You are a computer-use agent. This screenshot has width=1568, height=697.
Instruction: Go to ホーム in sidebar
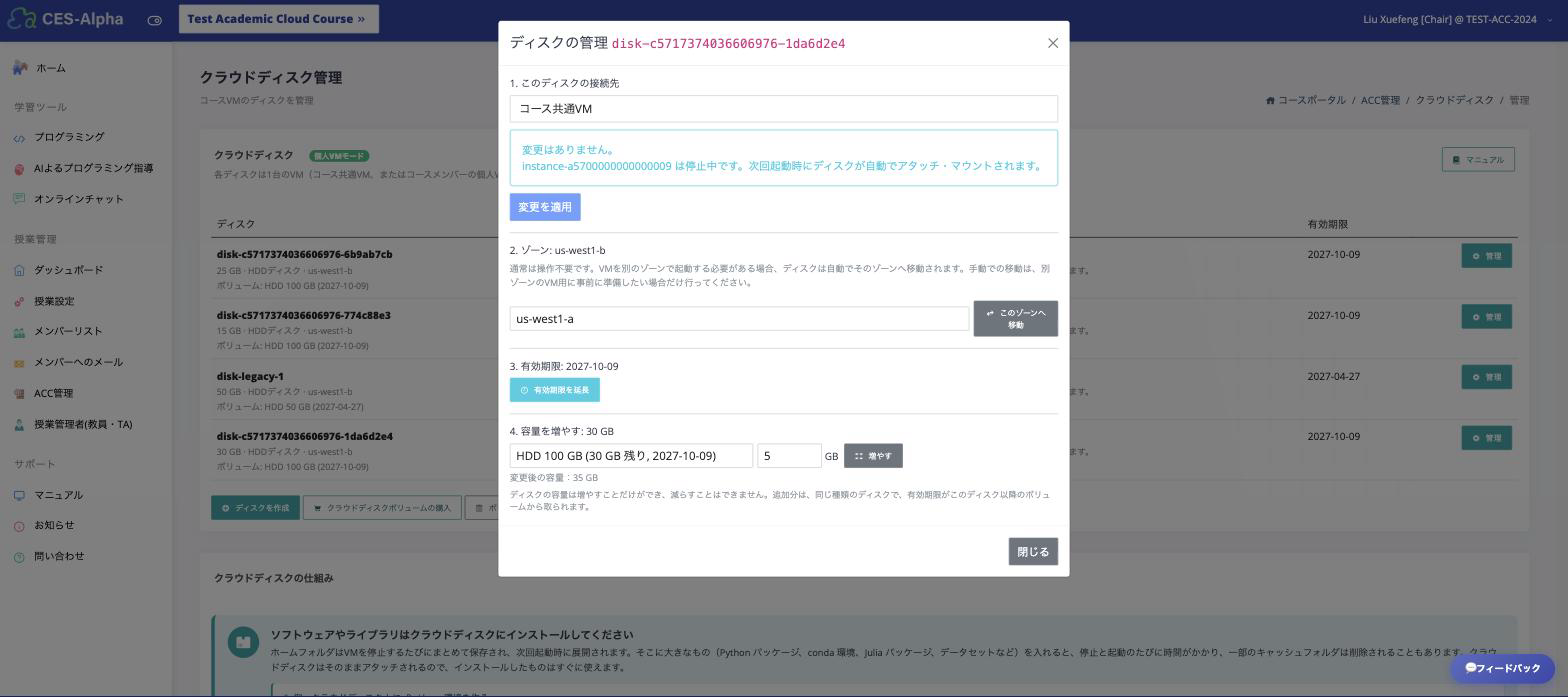point(51,68)
